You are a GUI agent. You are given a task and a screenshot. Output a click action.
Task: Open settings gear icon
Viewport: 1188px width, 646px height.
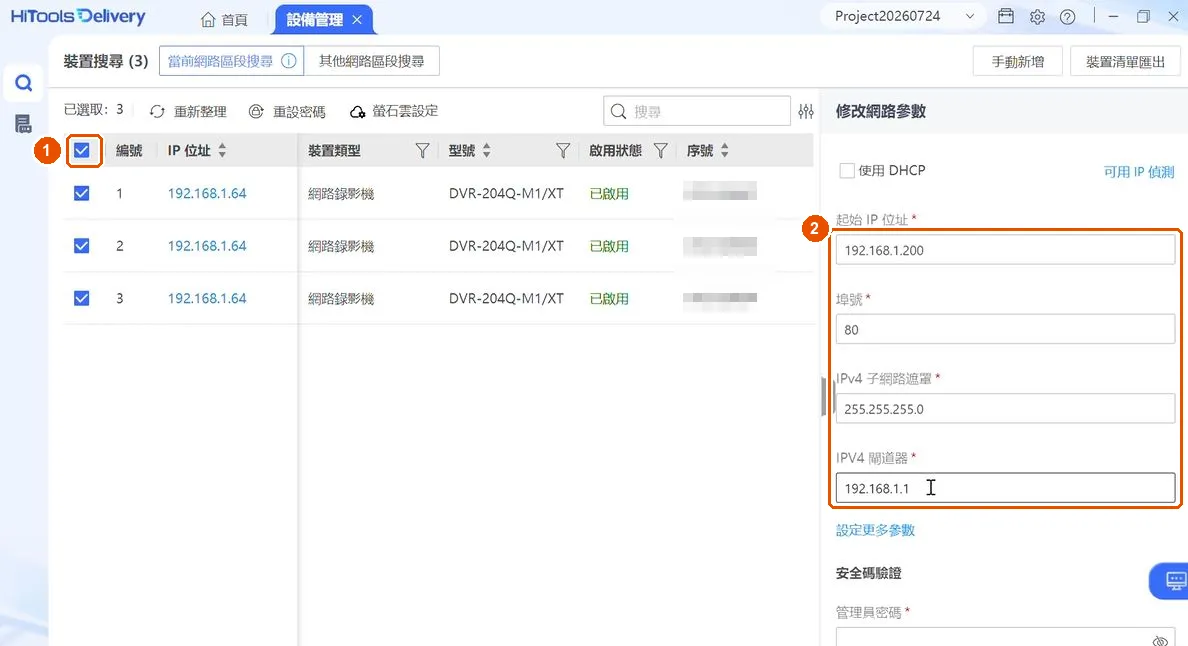(1037, 17)
